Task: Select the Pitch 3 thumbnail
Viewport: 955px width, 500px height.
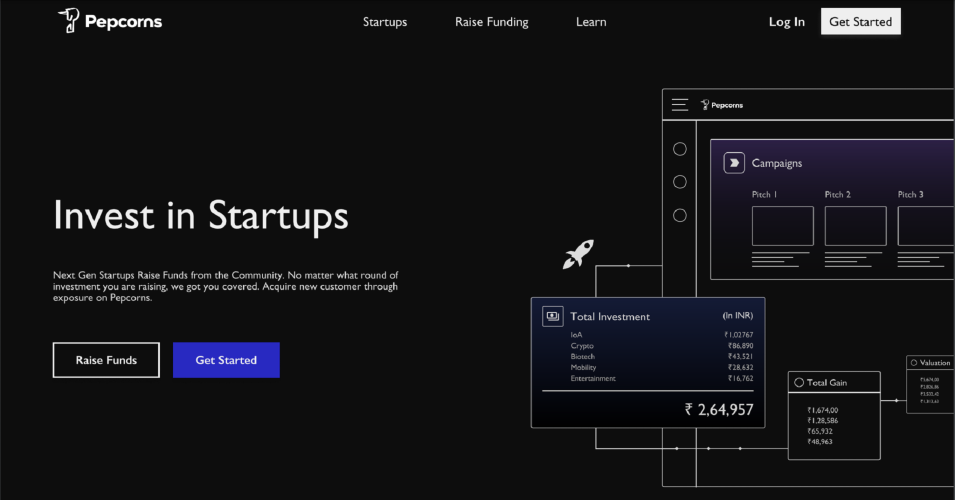Action: tap(926, 226)
